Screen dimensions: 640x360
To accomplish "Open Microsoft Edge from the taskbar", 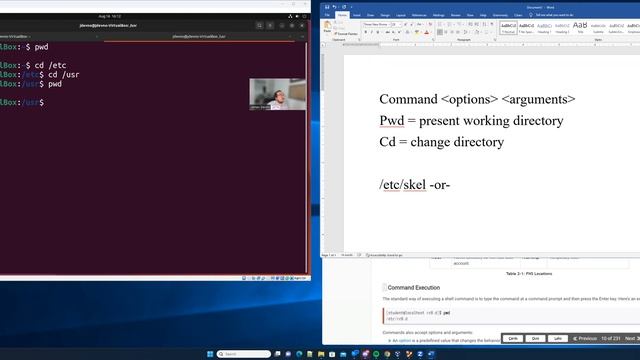I will (299, 354).
